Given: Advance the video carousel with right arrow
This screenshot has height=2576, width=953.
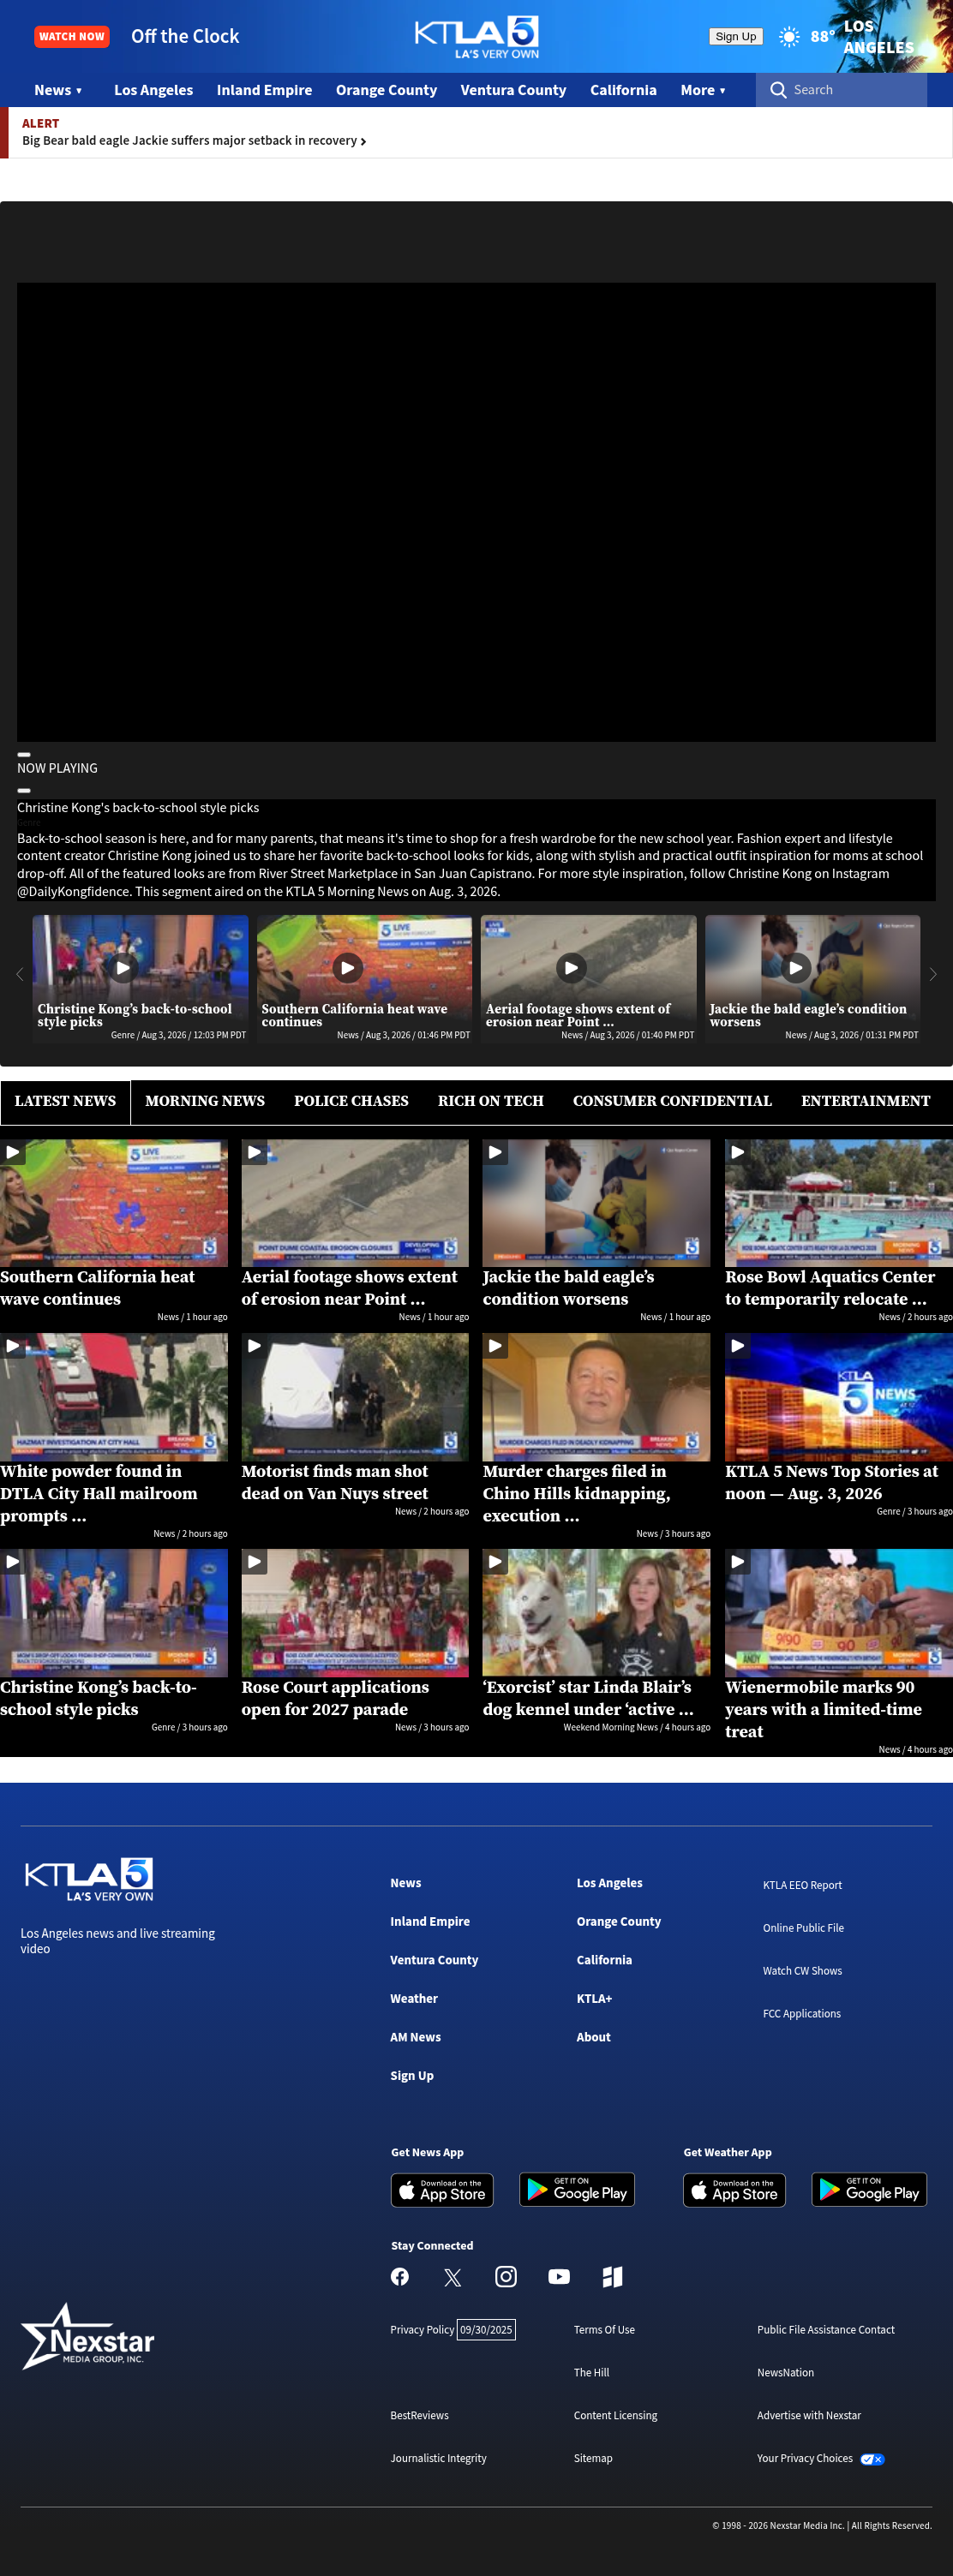Looking at the screenshot, I should 933,974.
